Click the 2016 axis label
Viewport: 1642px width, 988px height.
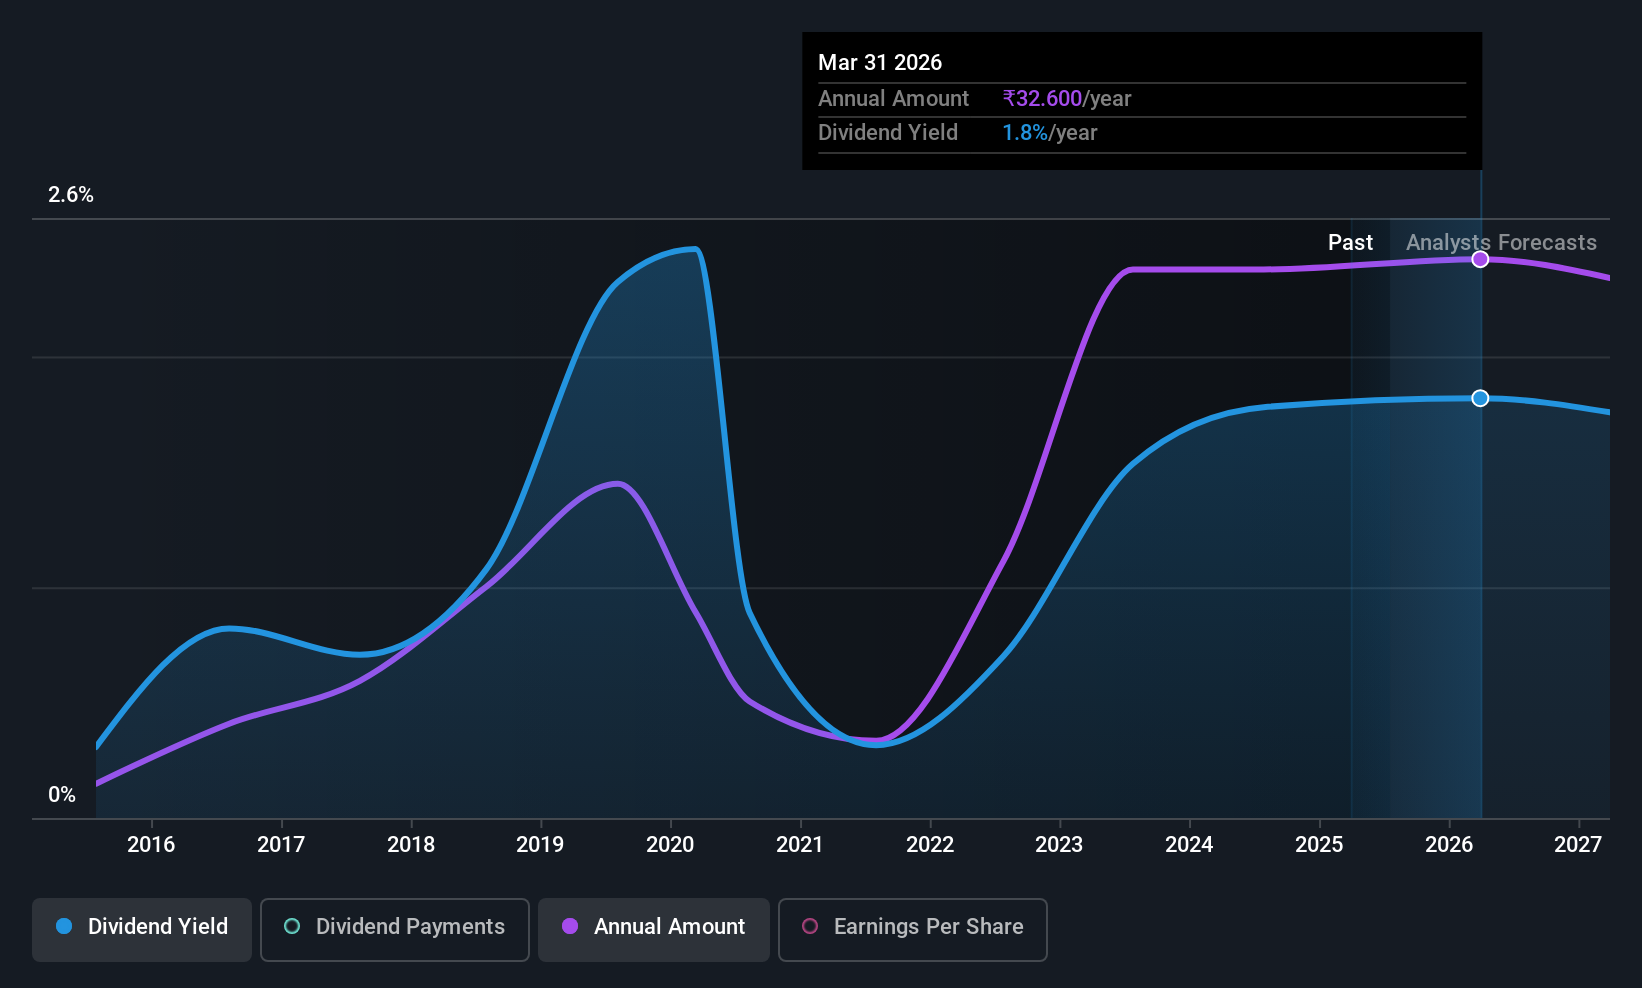(151, 844)
